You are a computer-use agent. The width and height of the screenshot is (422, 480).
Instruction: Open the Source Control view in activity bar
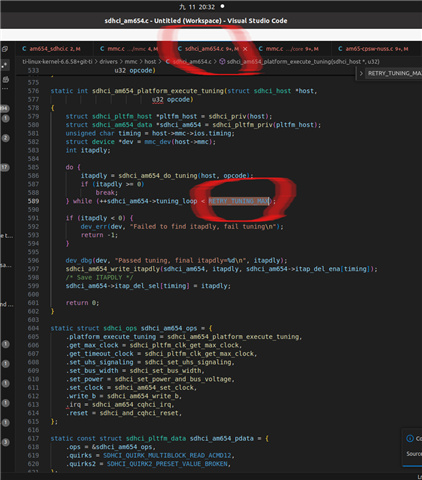[5, 65]
